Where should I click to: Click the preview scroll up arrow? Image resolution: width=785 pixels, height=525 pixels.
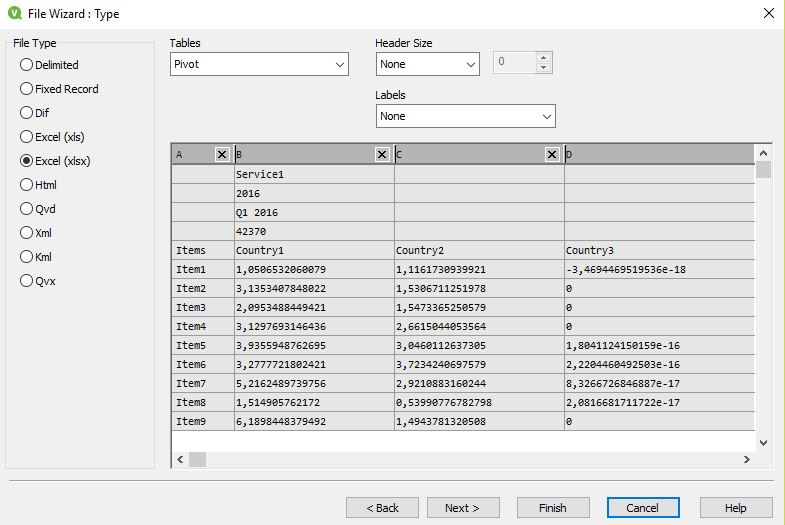click(x=763, y=153)
